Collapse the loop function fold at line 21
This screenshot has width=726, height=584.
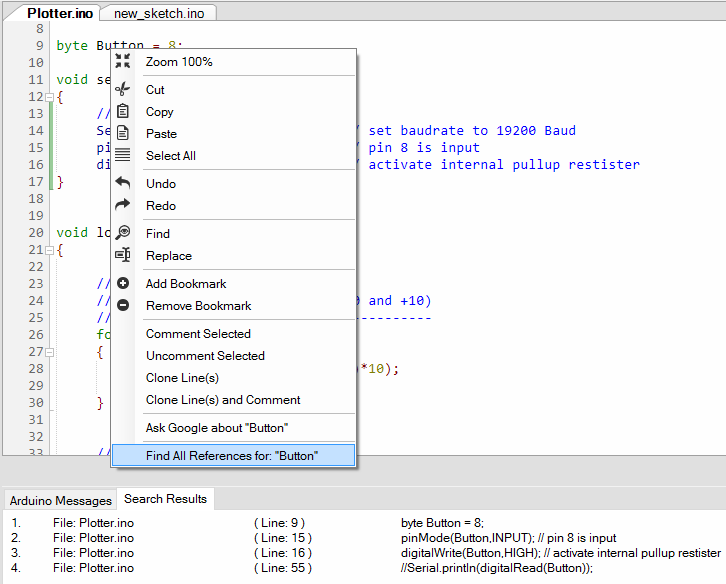point(49,250)
